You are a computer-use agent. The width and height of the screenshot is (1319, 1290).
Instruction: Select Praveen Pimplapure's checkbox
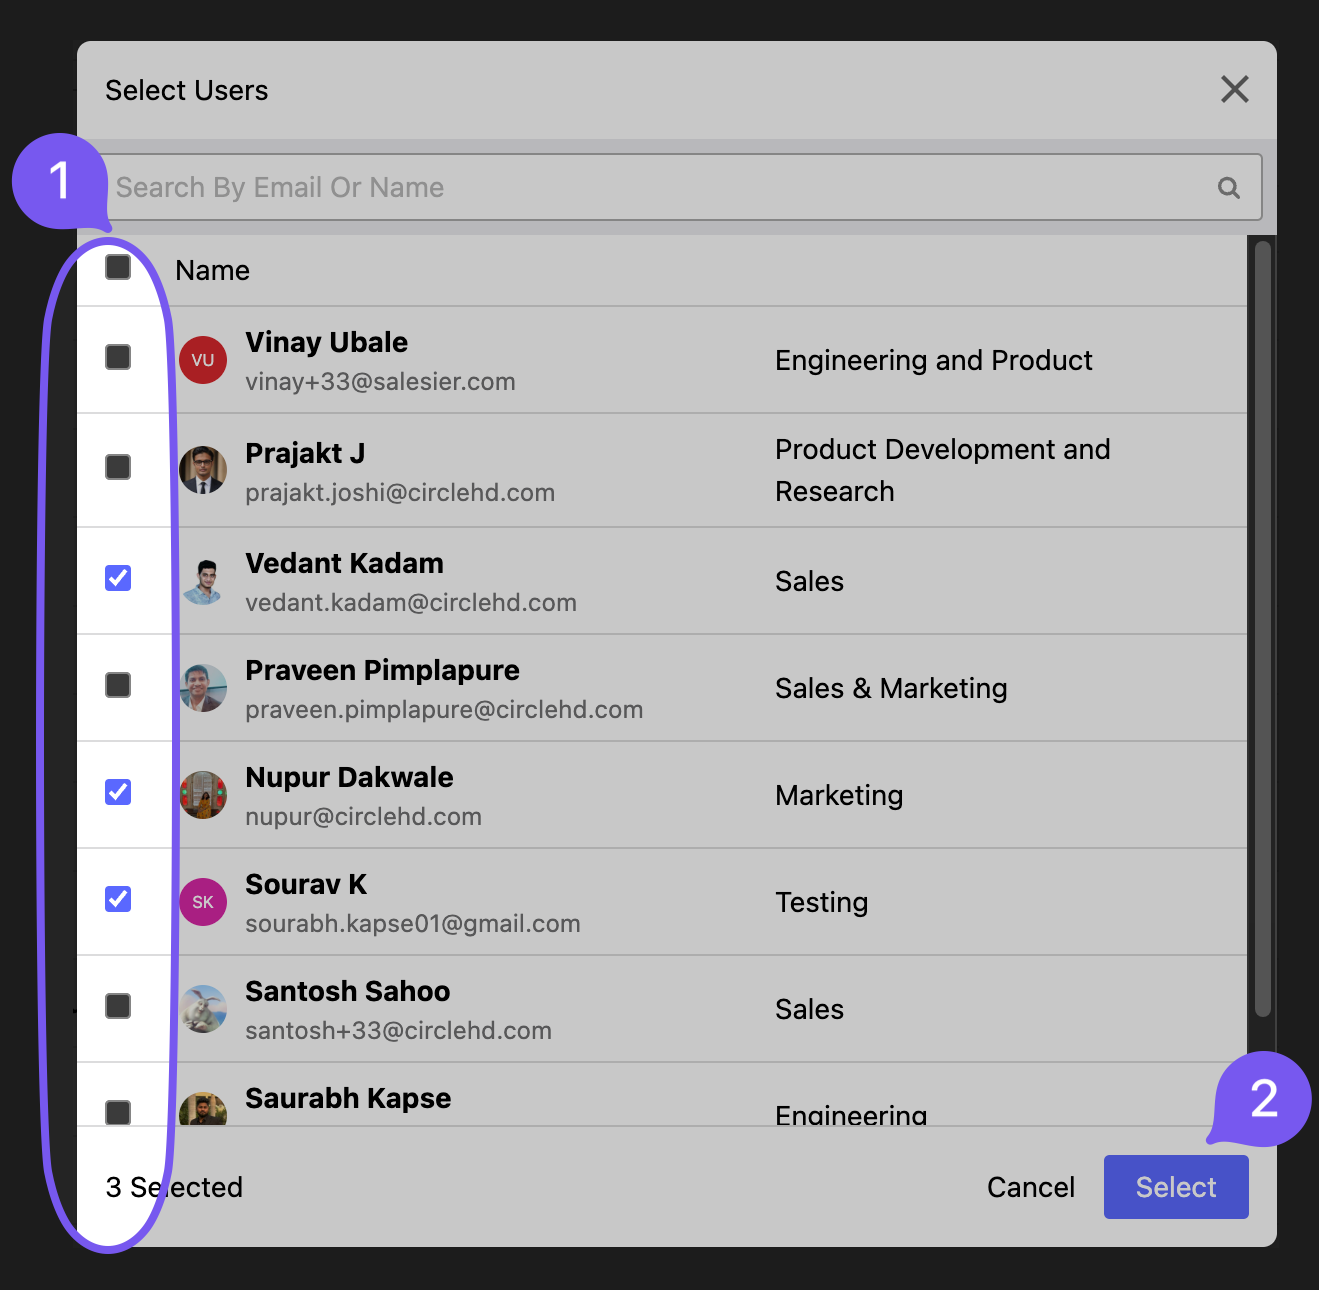pyautogui.click(x=118, y=685)
